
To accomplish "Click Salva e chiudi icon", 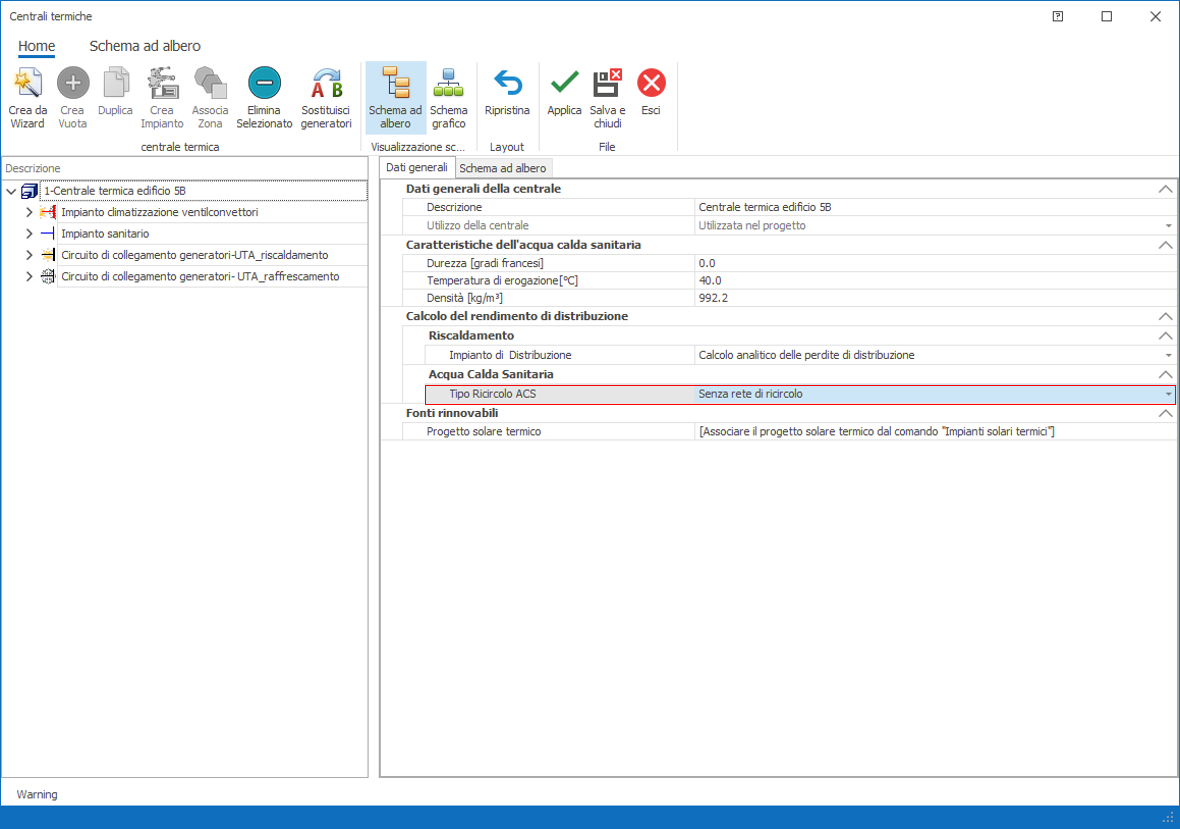I will (x=607, y=83).
